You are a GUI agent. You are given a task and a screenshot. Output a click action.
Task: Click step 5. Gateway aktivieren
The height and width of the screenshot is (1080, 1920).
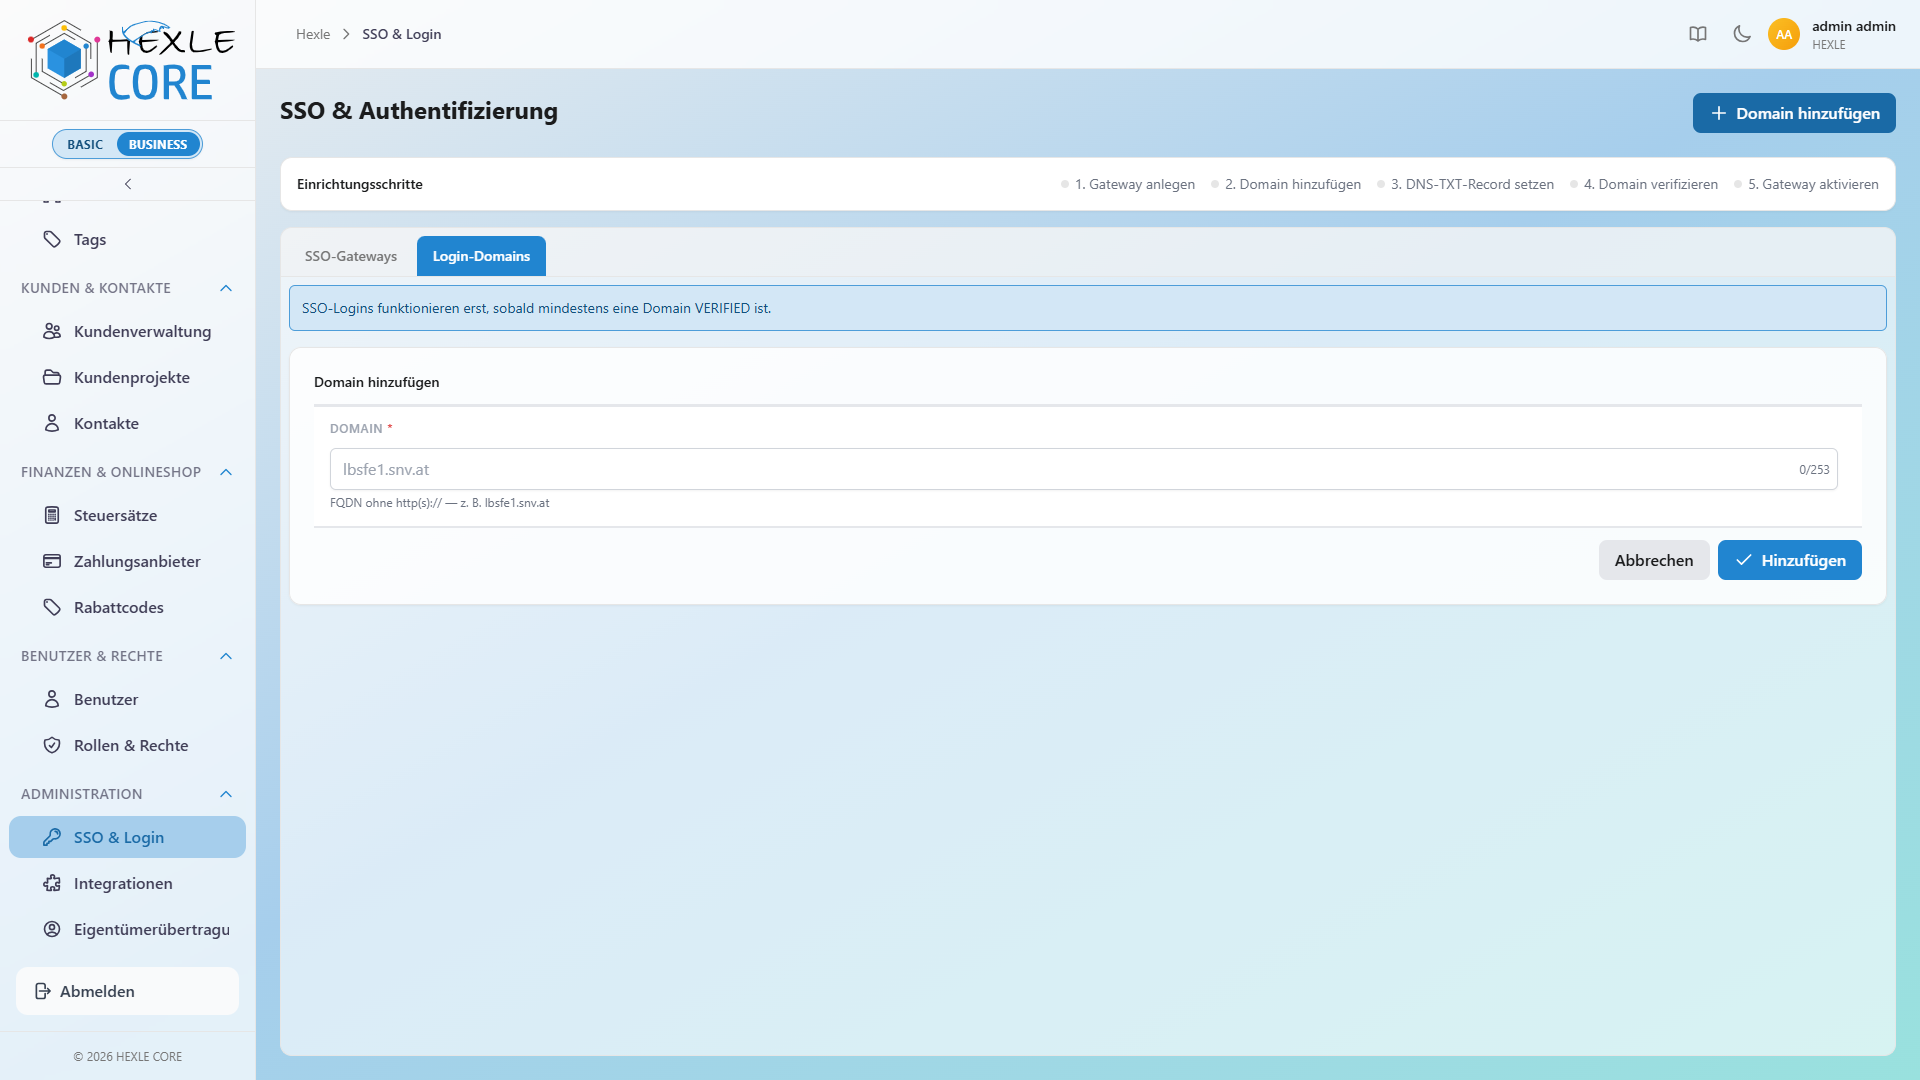coord(1806,184)
